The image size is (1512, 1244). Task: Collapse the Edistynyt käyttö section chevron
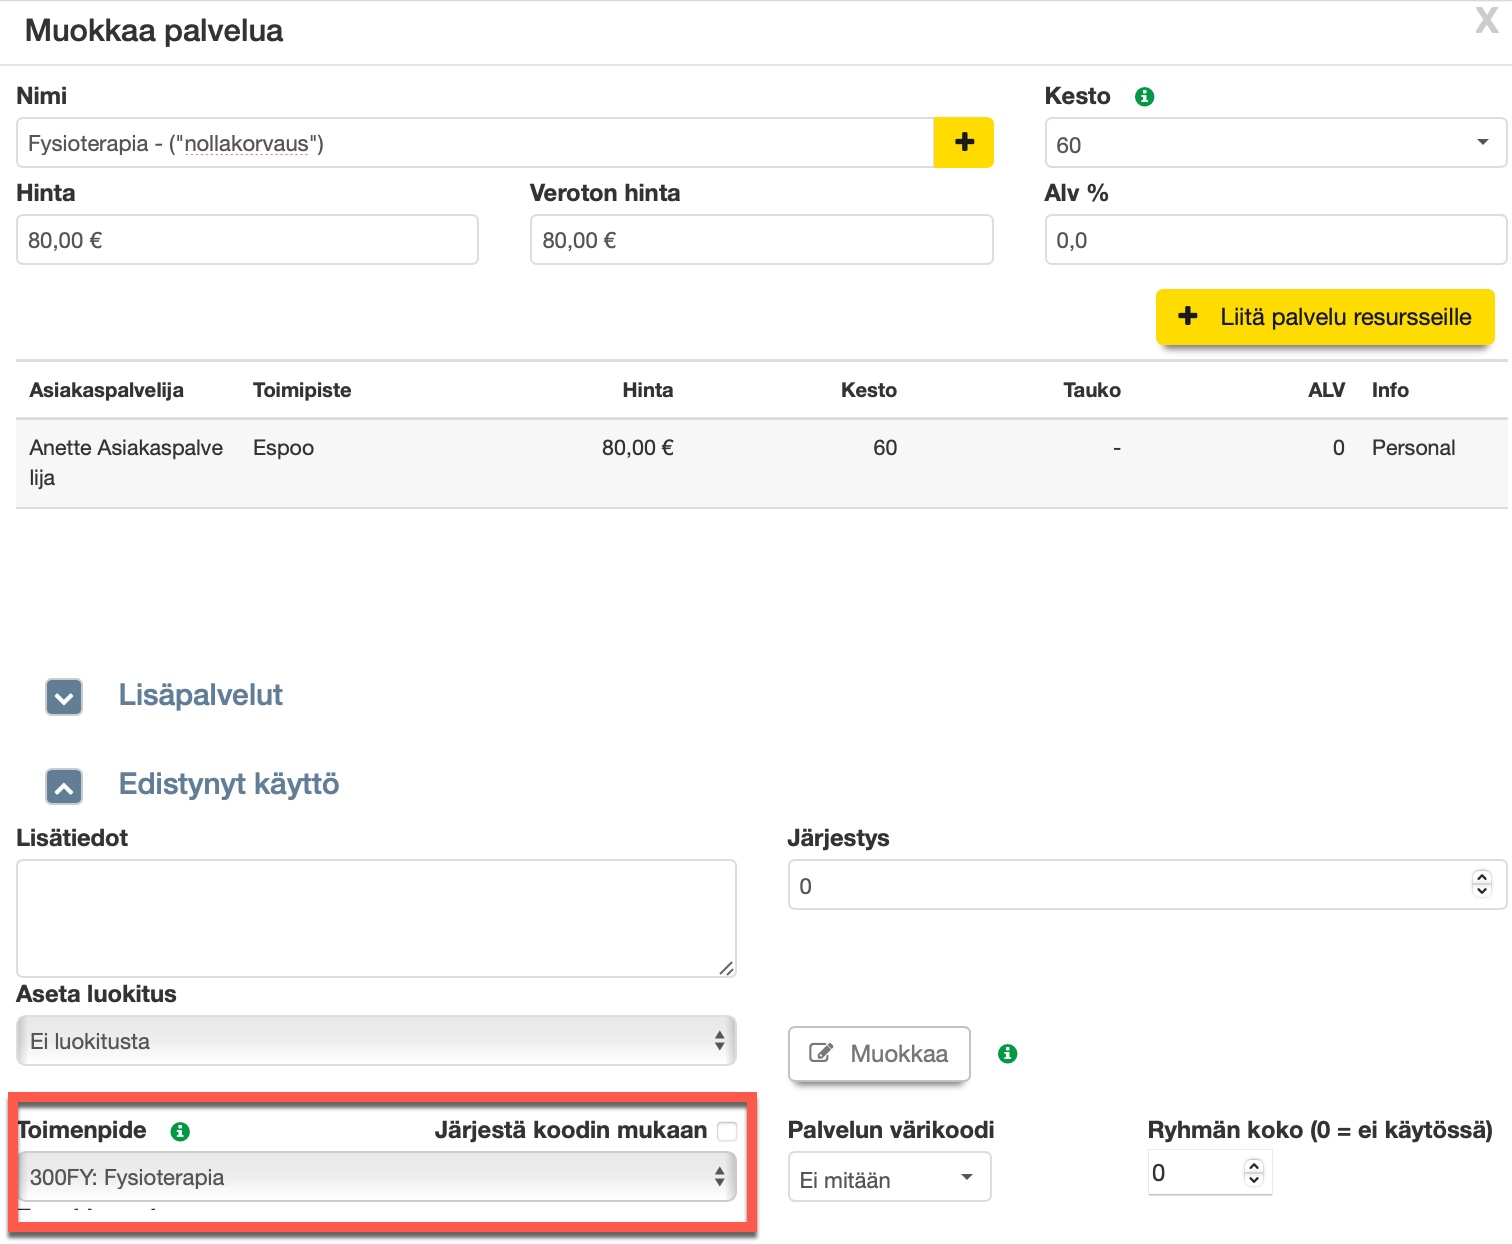click(x=64, y=786)
